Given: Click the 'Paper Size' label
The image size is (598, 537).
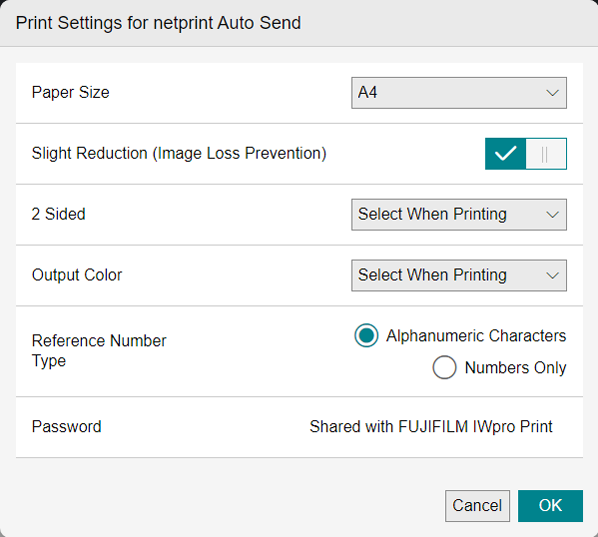Looking at the screenshot, I should [x=71, y=92].
